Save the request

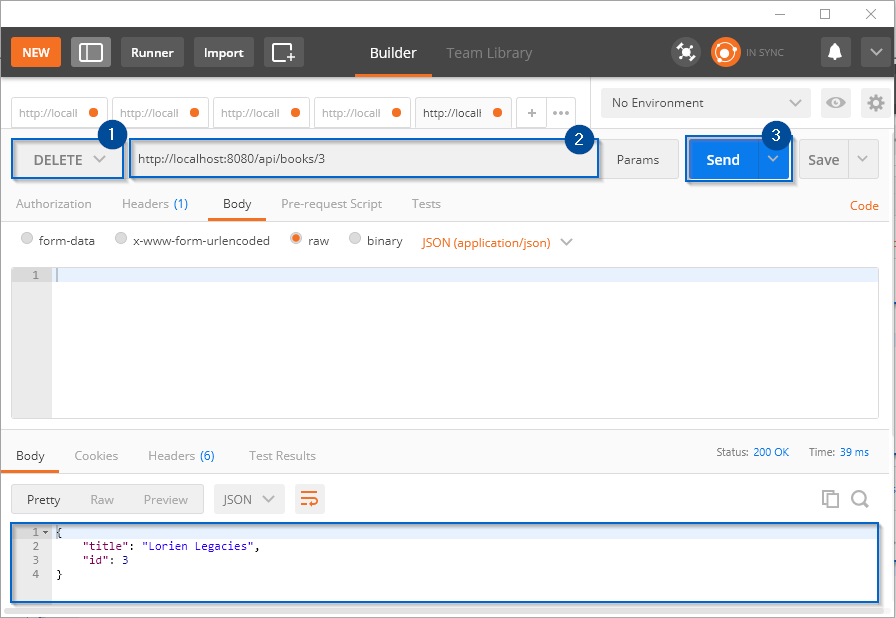(x=823, y=160)
